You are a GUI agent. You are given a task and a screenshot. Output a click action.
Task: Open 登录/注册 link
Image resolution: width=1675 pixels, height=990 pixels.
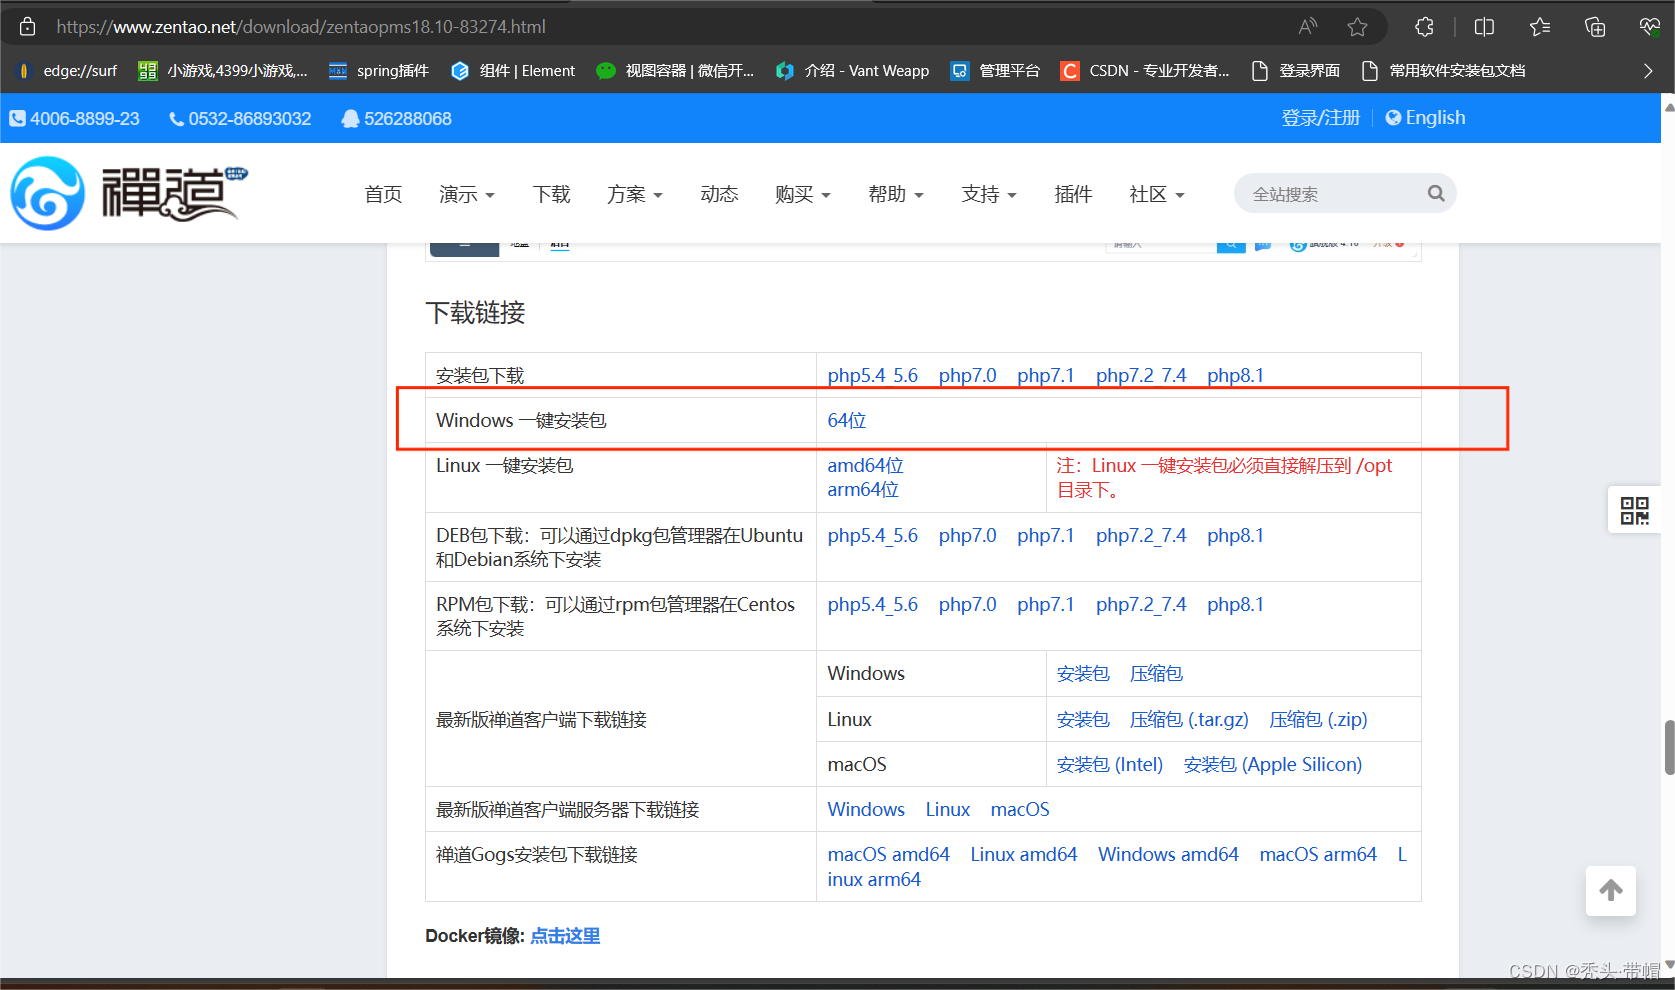tap(1321, 118)
